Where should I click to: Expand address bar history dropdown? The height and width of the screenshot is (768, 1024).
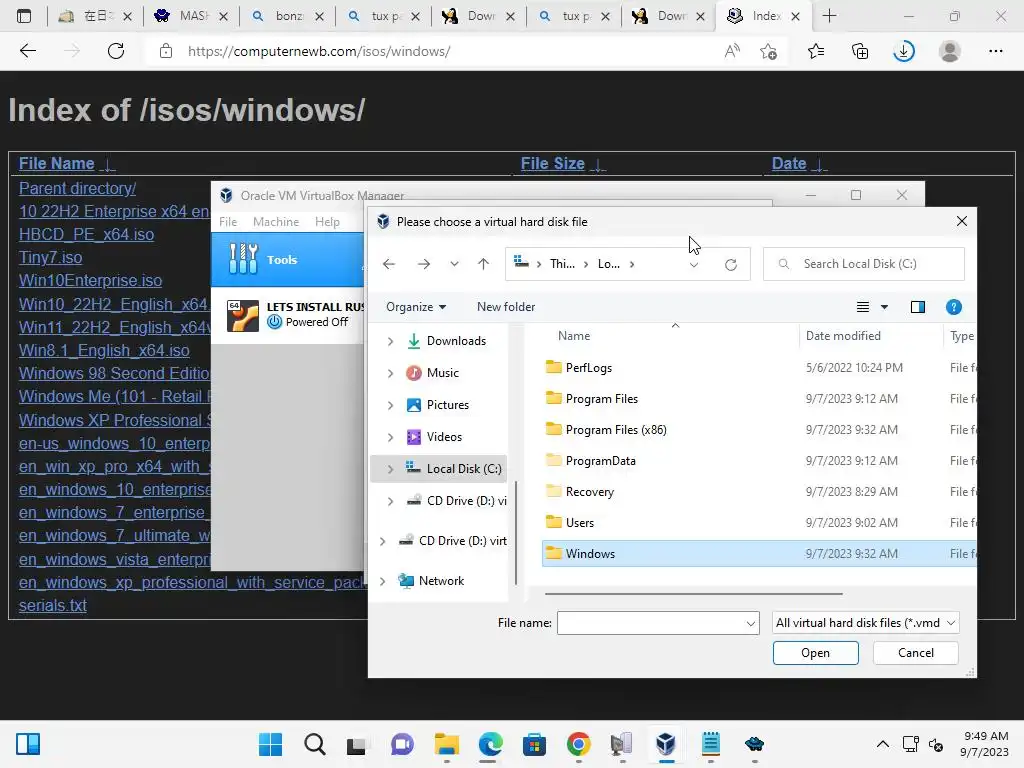(694, 264)
